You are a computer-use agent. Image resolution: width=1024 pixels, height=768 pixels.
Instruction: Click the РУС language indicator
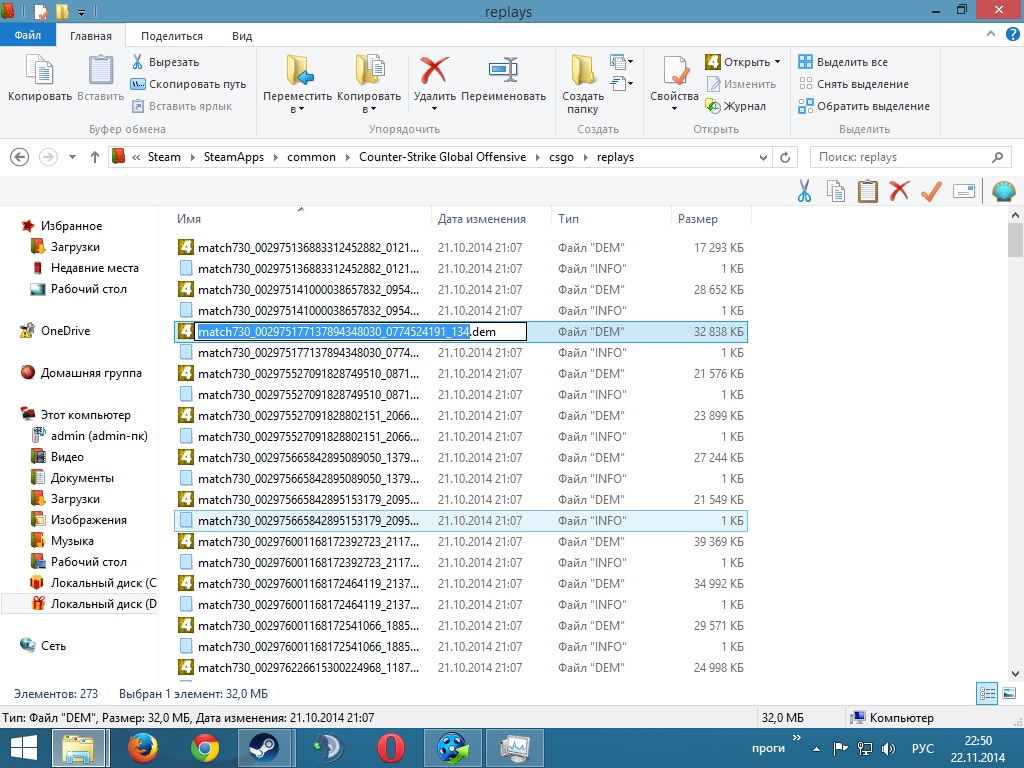point(922,749)
